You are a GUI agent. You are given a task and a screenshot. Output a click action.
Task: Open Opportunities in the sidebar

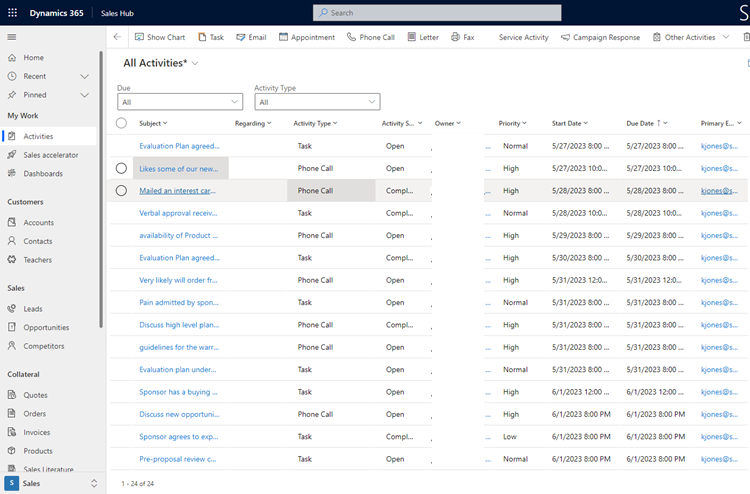point(46,327)
